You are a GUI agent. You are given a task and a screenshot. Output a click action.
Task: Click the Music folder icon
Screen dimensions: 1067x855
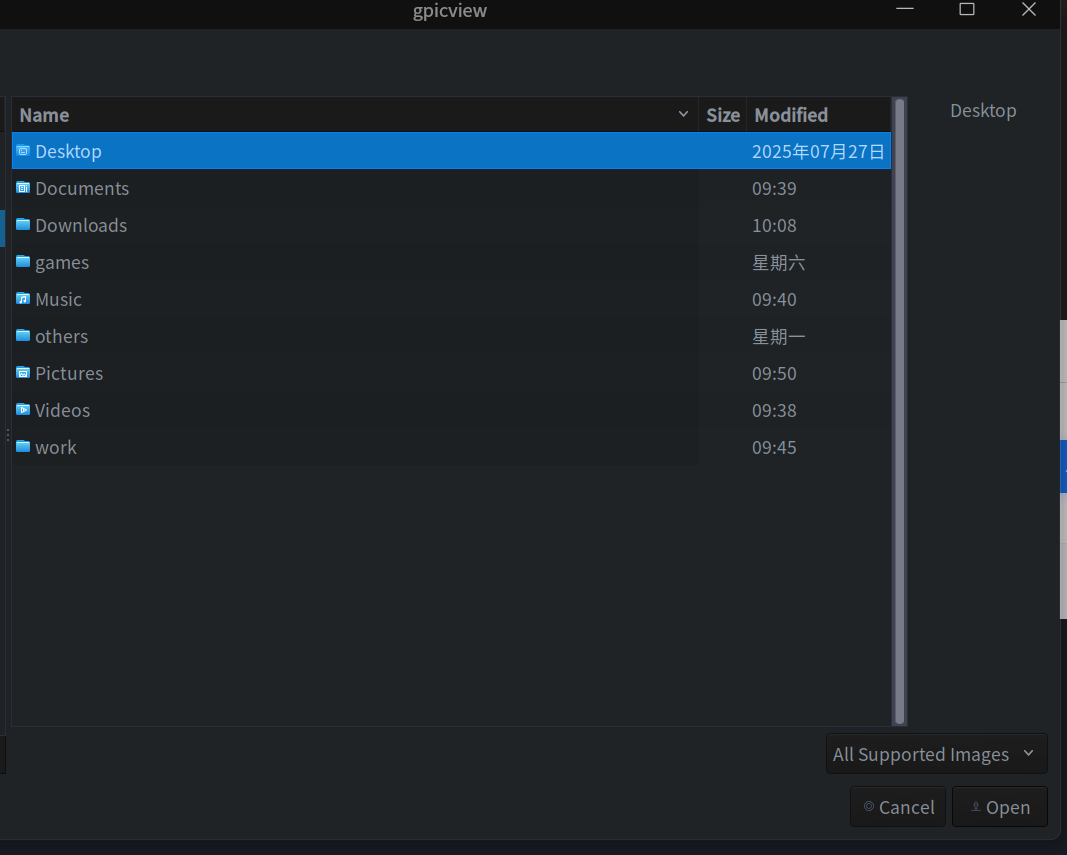tap(23, 298)
